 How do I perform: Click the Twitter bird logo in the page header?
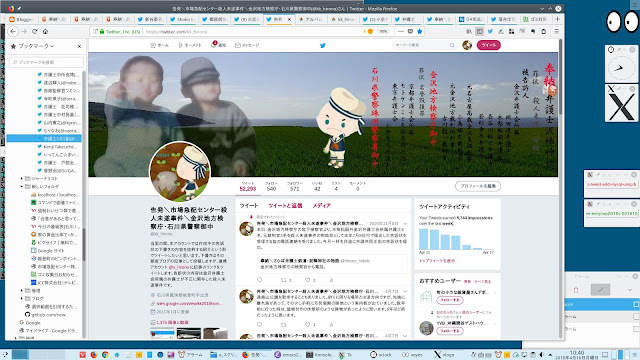click(322, 45)
